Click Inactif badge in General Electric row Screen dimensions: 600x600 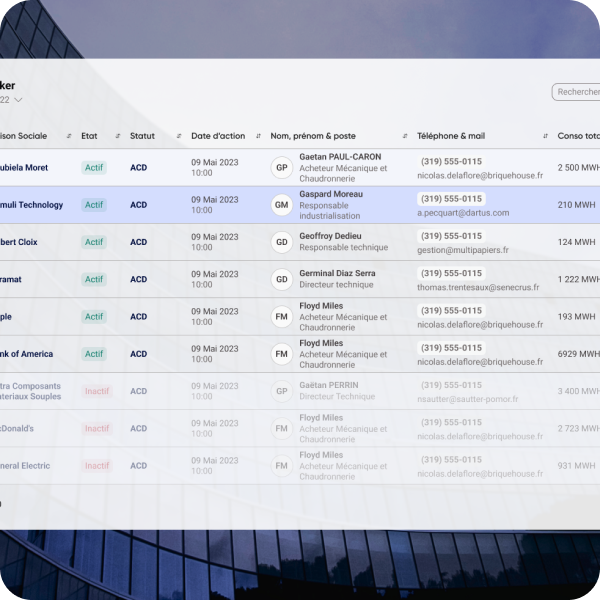click(97, 466)
